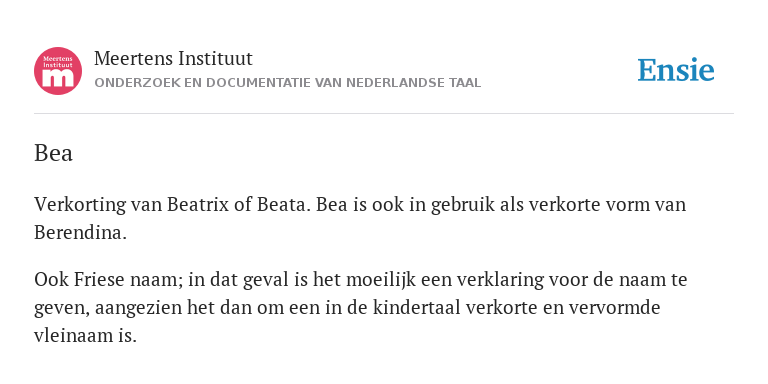
Task: Click the round Meertens Instituut logo
Action: coord(58,71)
